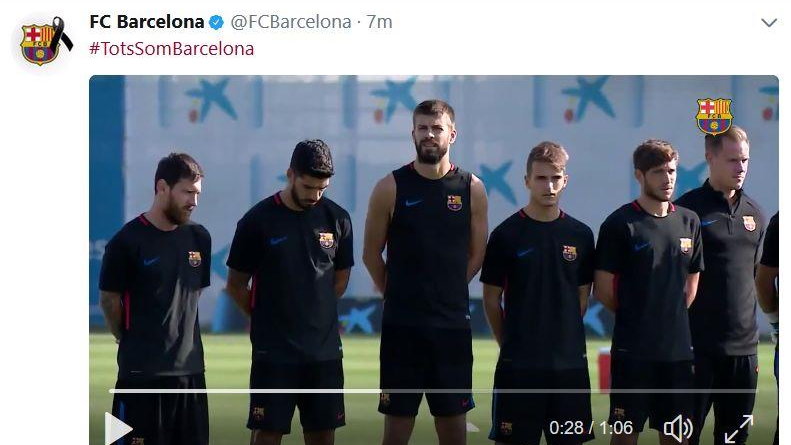Seek on the video progress bar

pos(433,391)
